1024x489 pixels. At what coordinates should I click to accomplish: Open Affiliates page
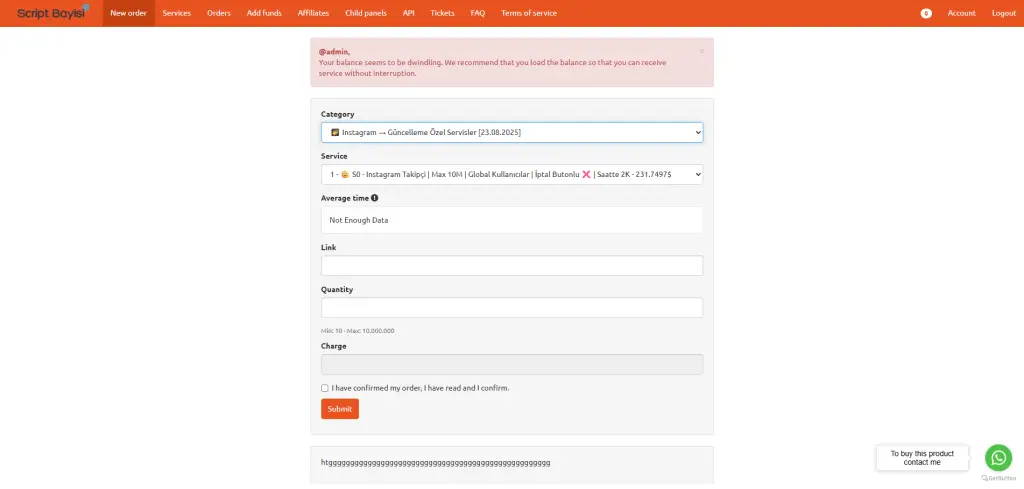point(313,13)
